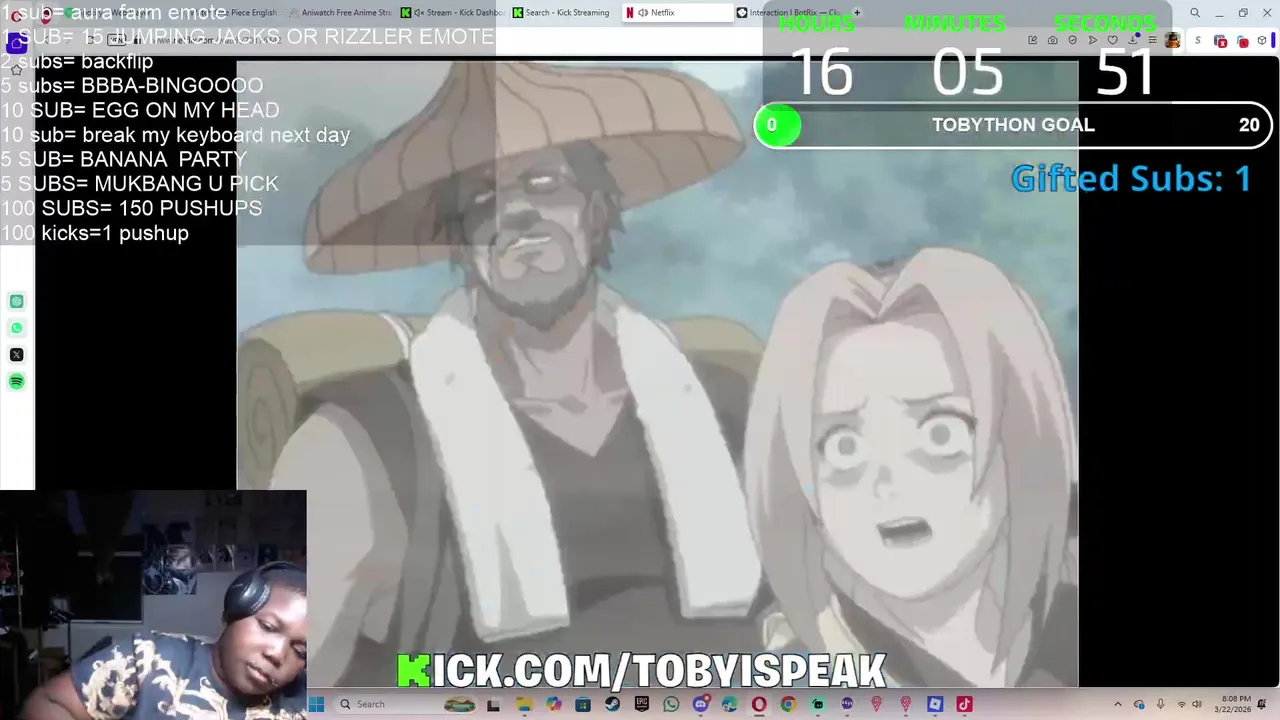Viewport: 1280px width, 720px height.
Task: Open Task View on the taskbar
Action: (493, 705)
